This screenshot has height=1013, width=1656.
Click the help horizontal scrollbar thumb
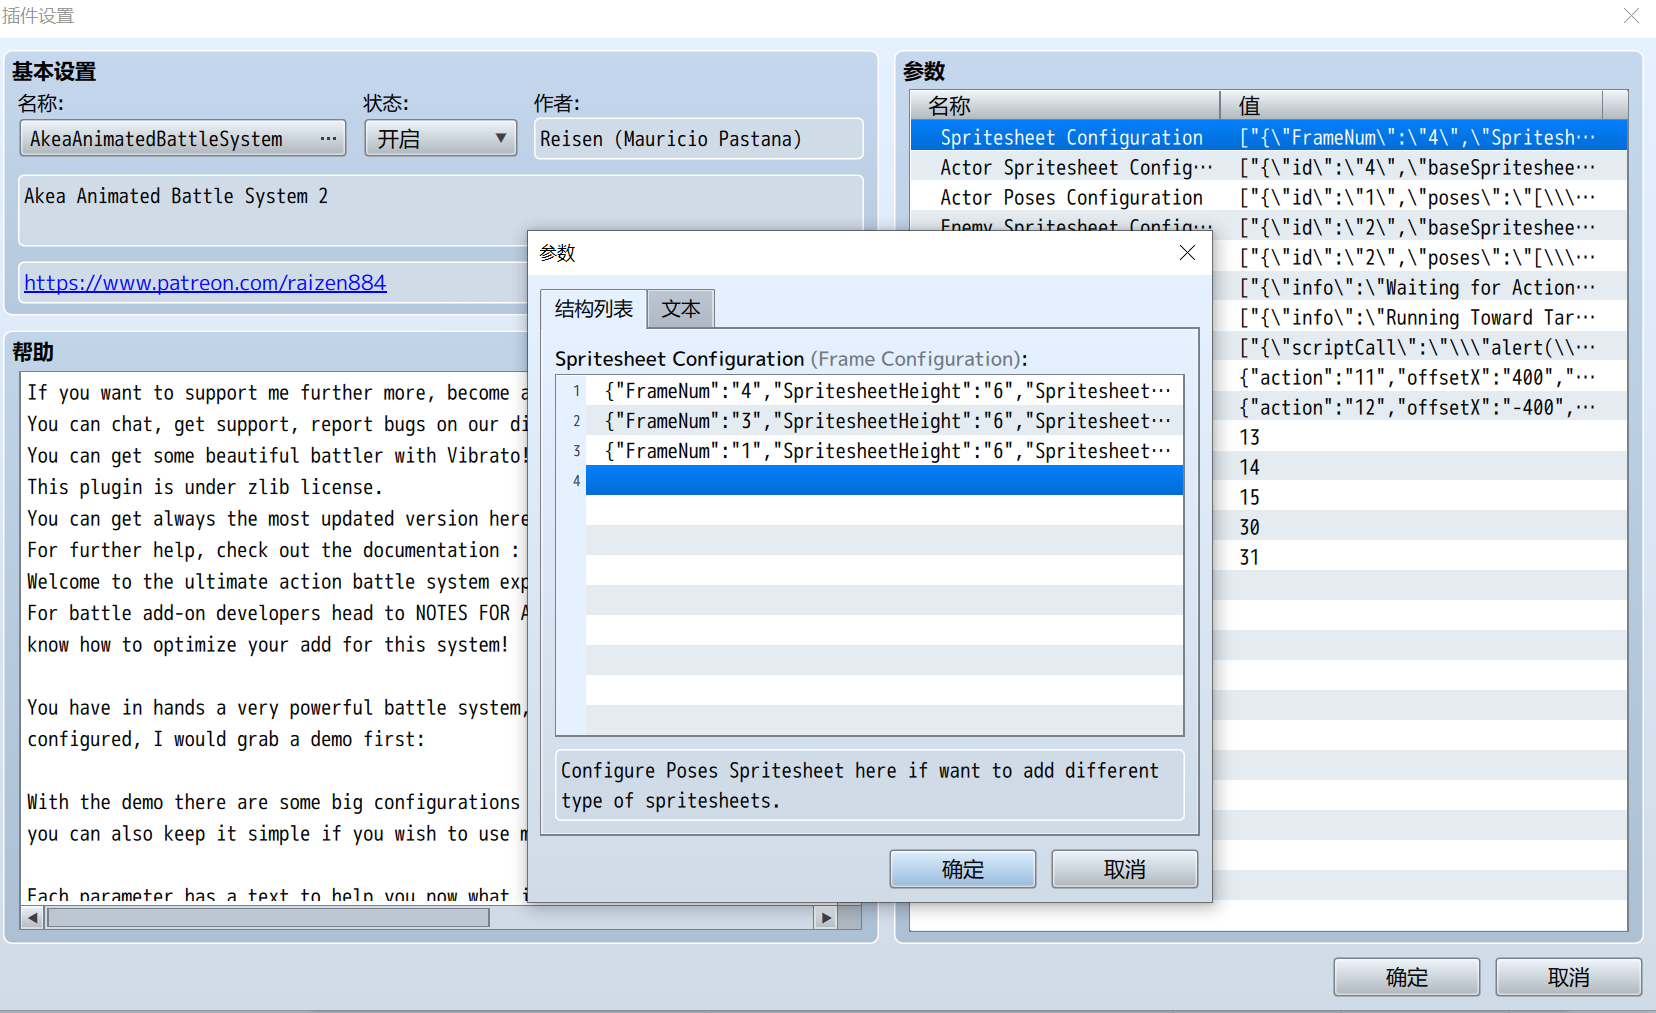268,917
